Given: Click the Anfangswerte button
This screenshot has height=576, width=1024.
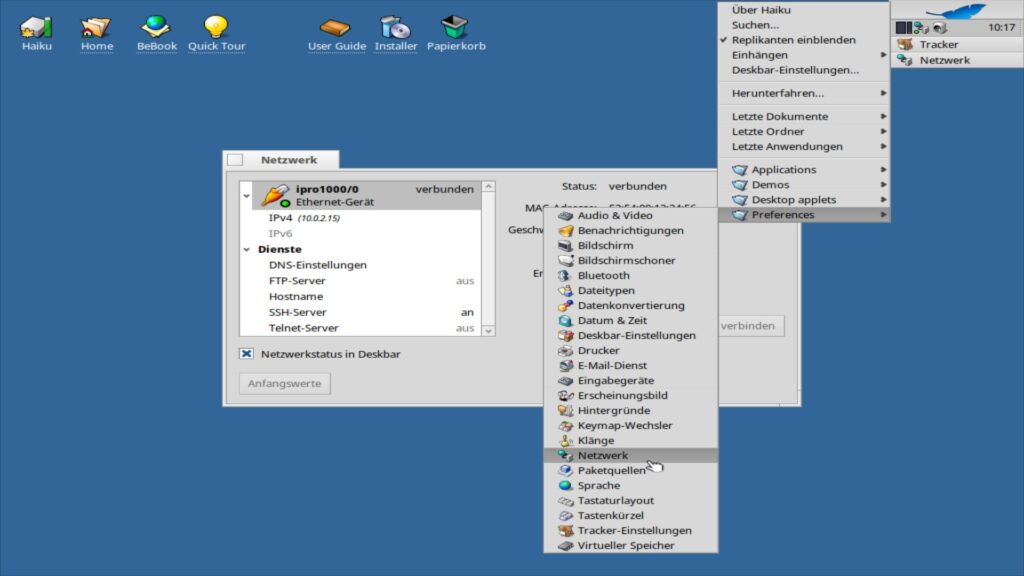Looking at the screenshot, I should [285, 383].
